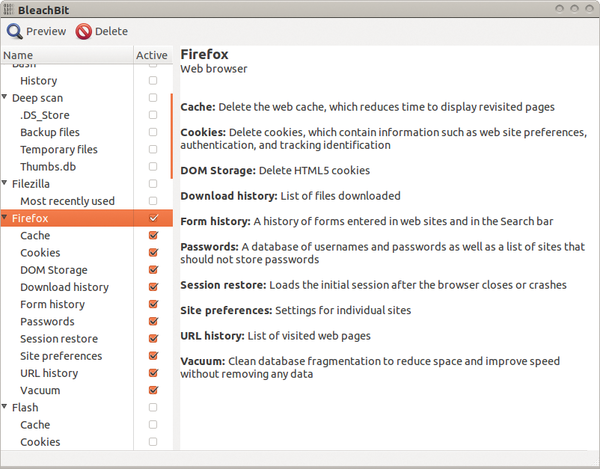Select the Site preferences row
Image resolution: width=600 pixels, height=469 pixels.
[x=86, y=356]
